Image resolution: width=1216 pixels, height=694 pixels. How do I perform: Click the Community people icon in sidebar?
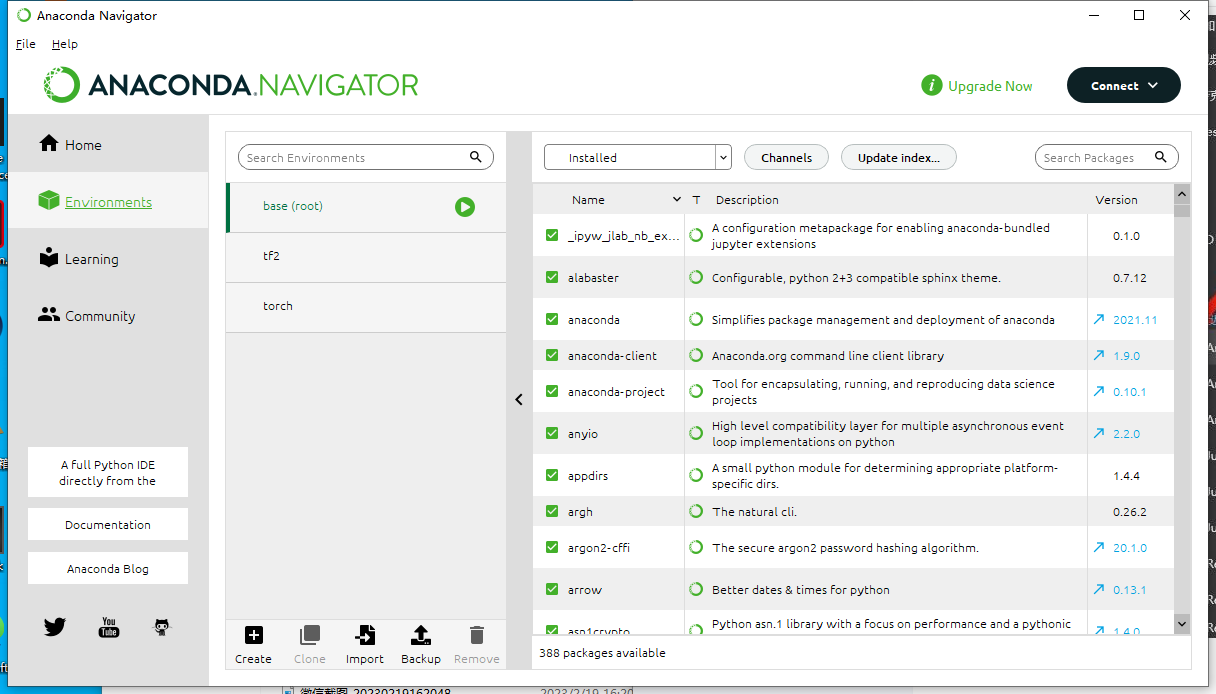tap(49, 315)
